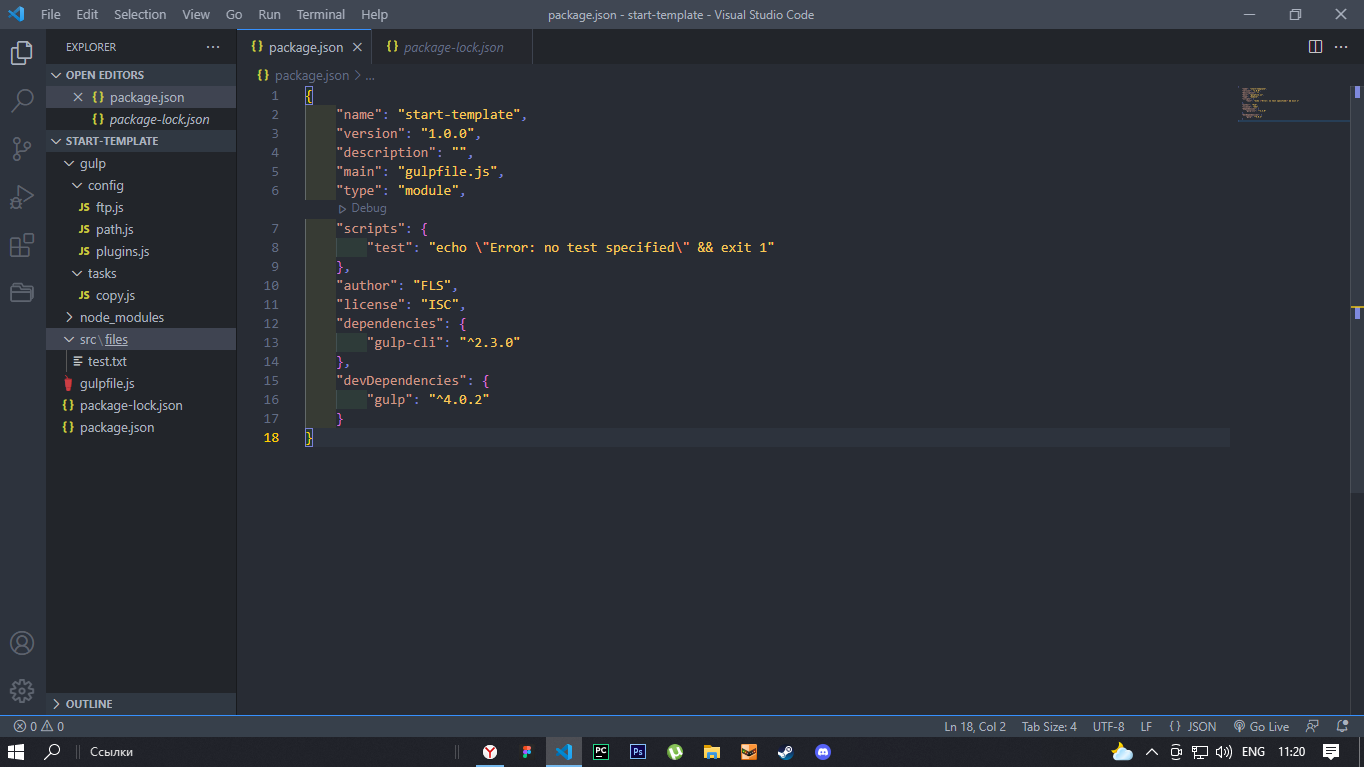Open Discord from the taskbar
The height and width of the screenshot is (767, 1364).
pos(822,752)
